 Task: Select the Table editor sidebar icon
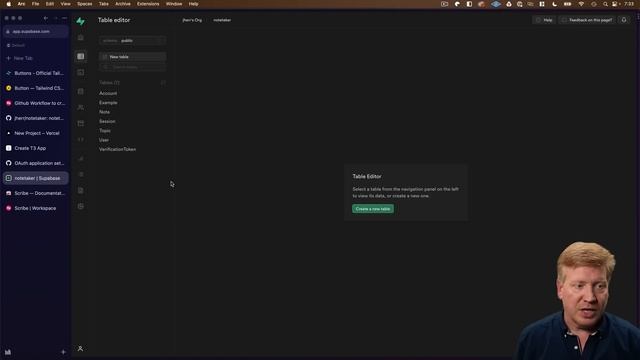[x=81, y=56]
